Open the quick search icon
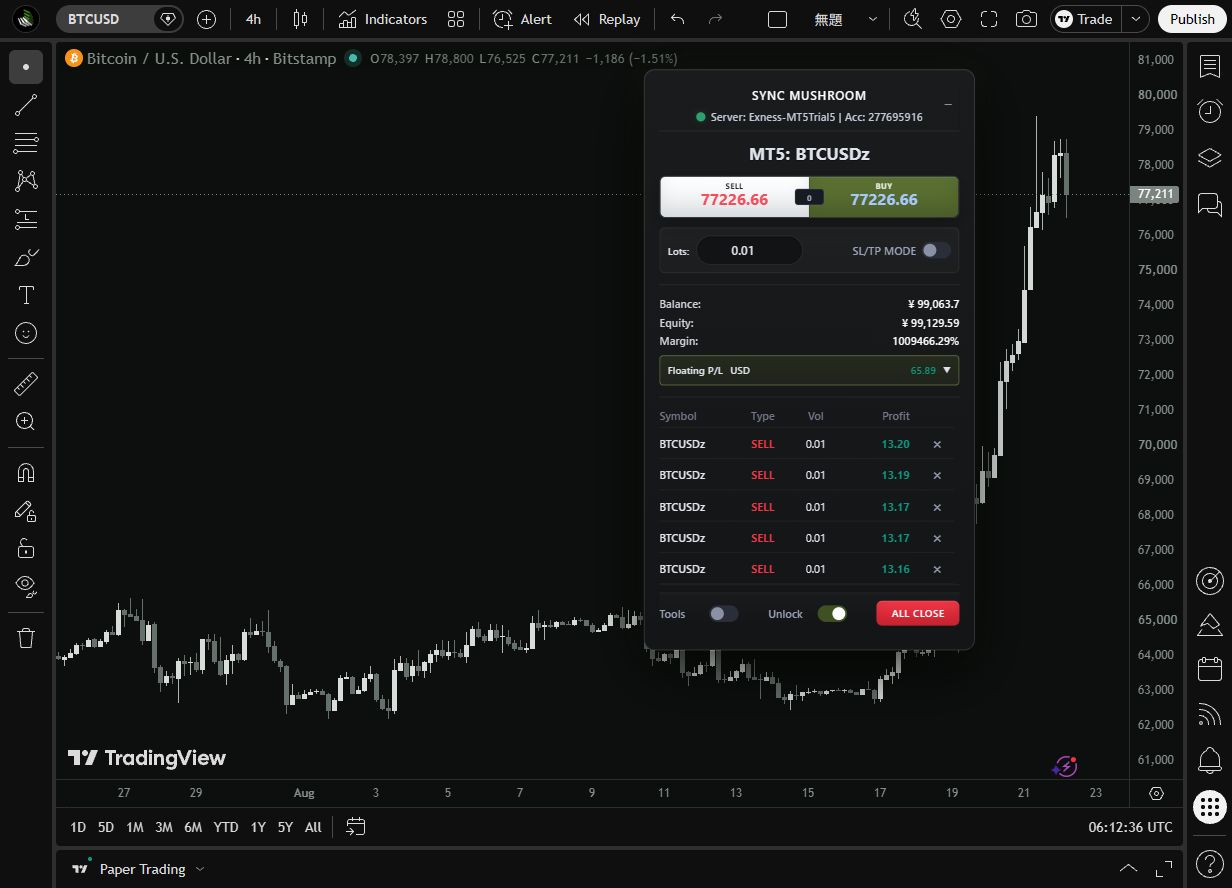Screen dimensions: 1232x888 [912, 19]
